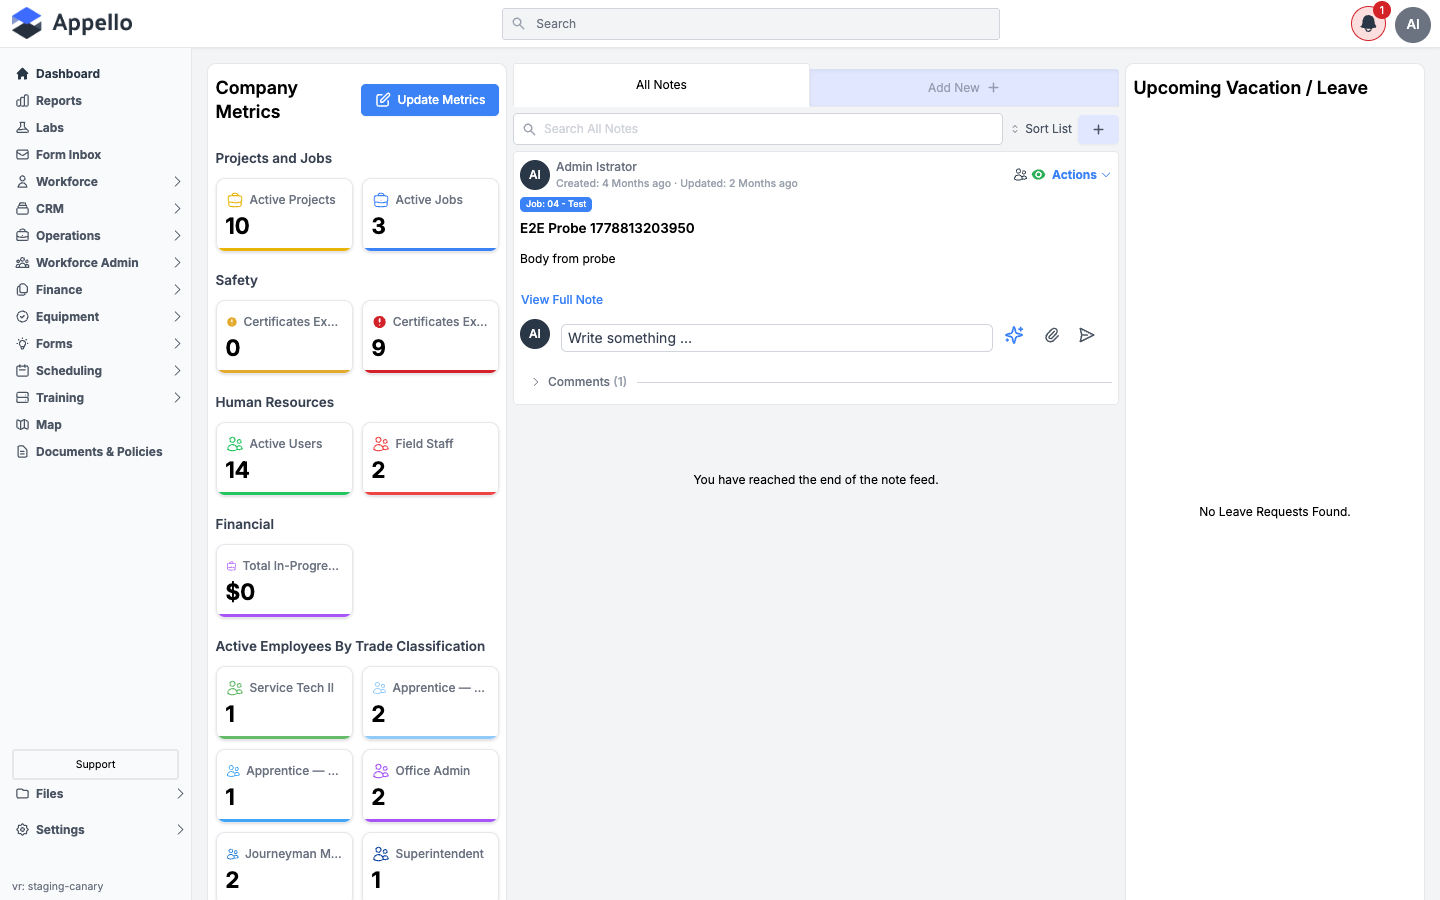This screenshot has width=1440, height=900.
Task: Click the Support button
Action: [x=95, y=764]
